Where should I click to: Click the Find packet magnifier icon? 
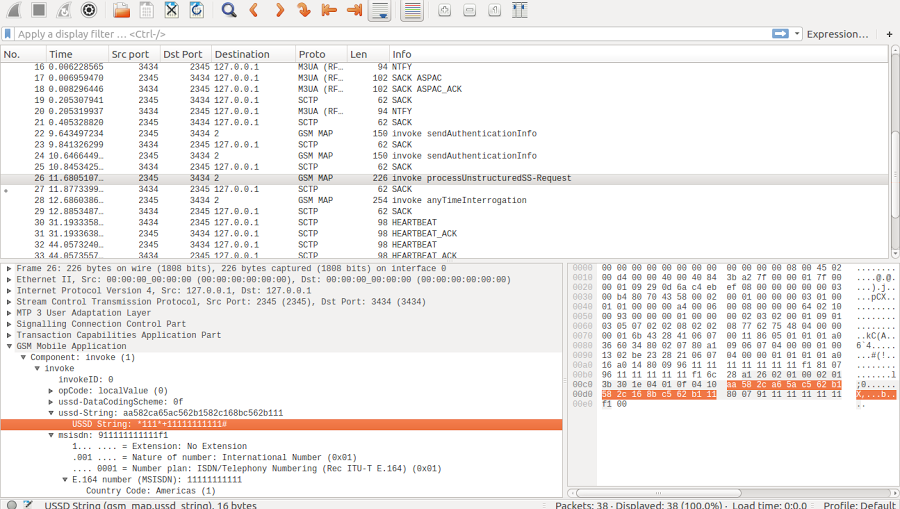229,10
